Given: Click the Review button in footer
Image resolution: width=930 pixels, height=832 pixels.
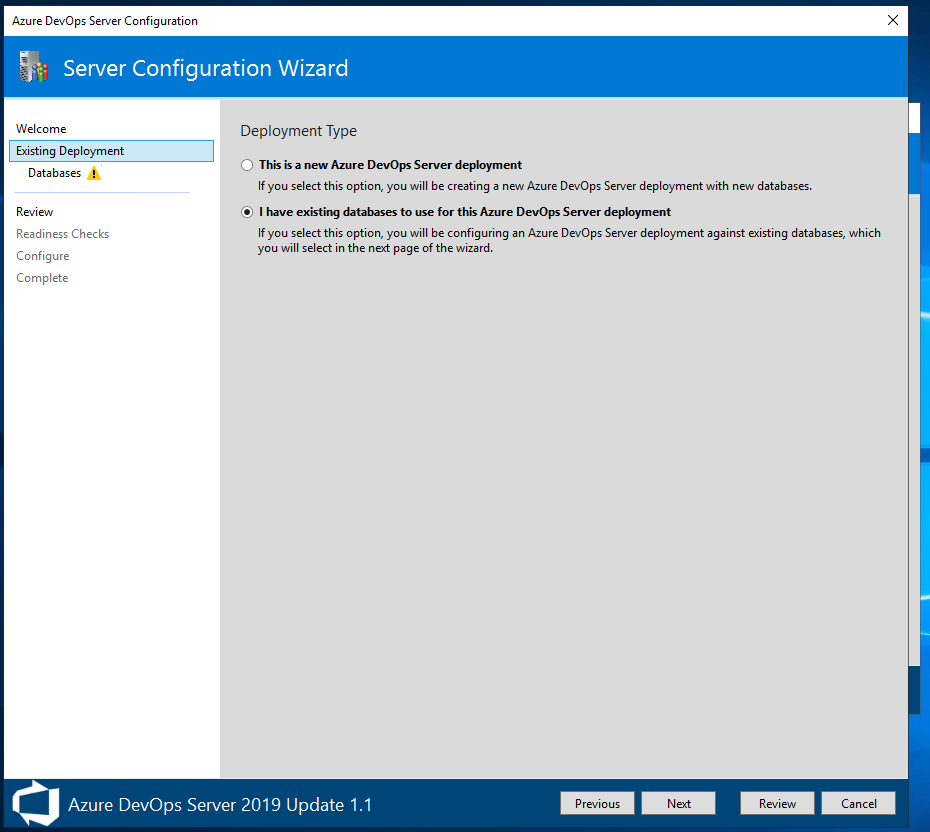Looking at the screenshot, I should coord(777,804).
